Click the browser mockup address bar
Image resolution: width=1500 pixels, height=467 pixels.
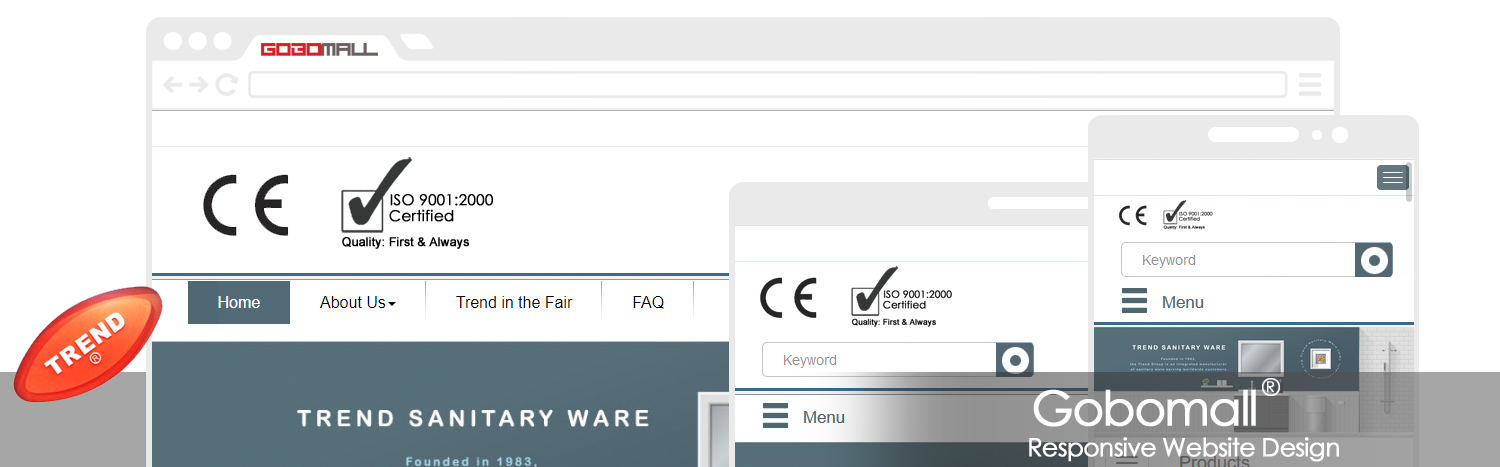767,85
